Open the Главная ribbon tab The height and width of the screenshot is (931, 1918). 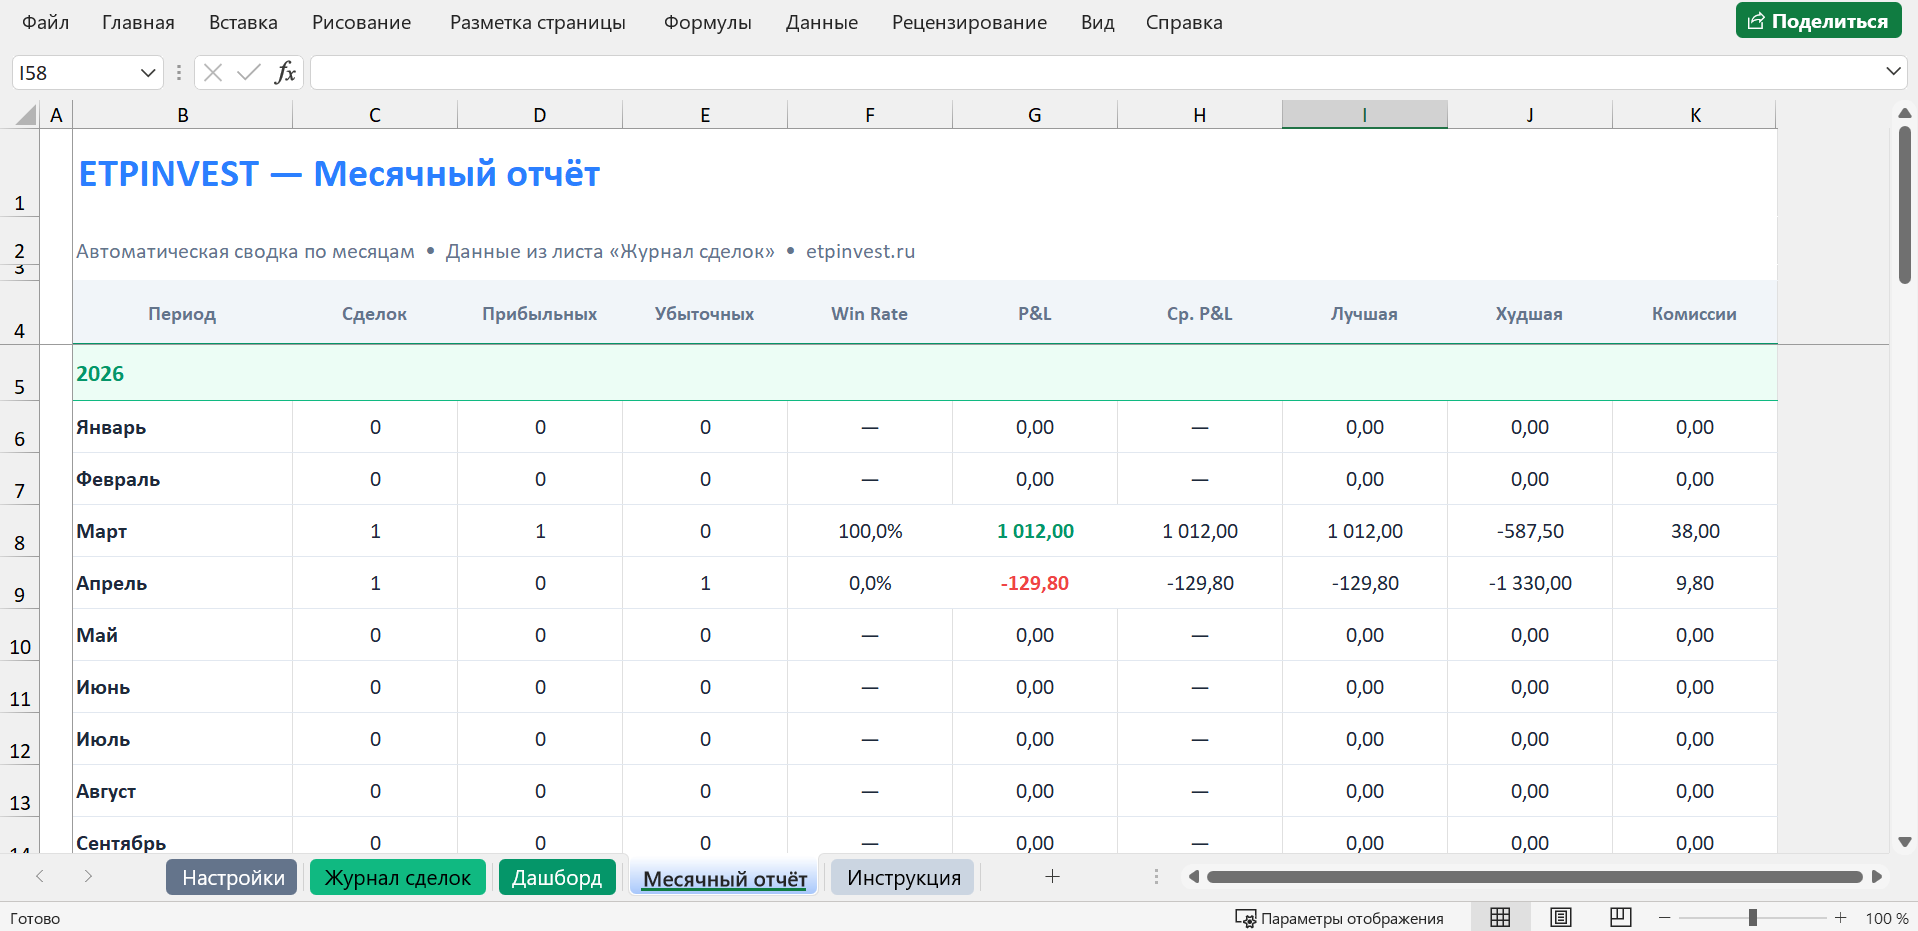(x=138, y=22)
